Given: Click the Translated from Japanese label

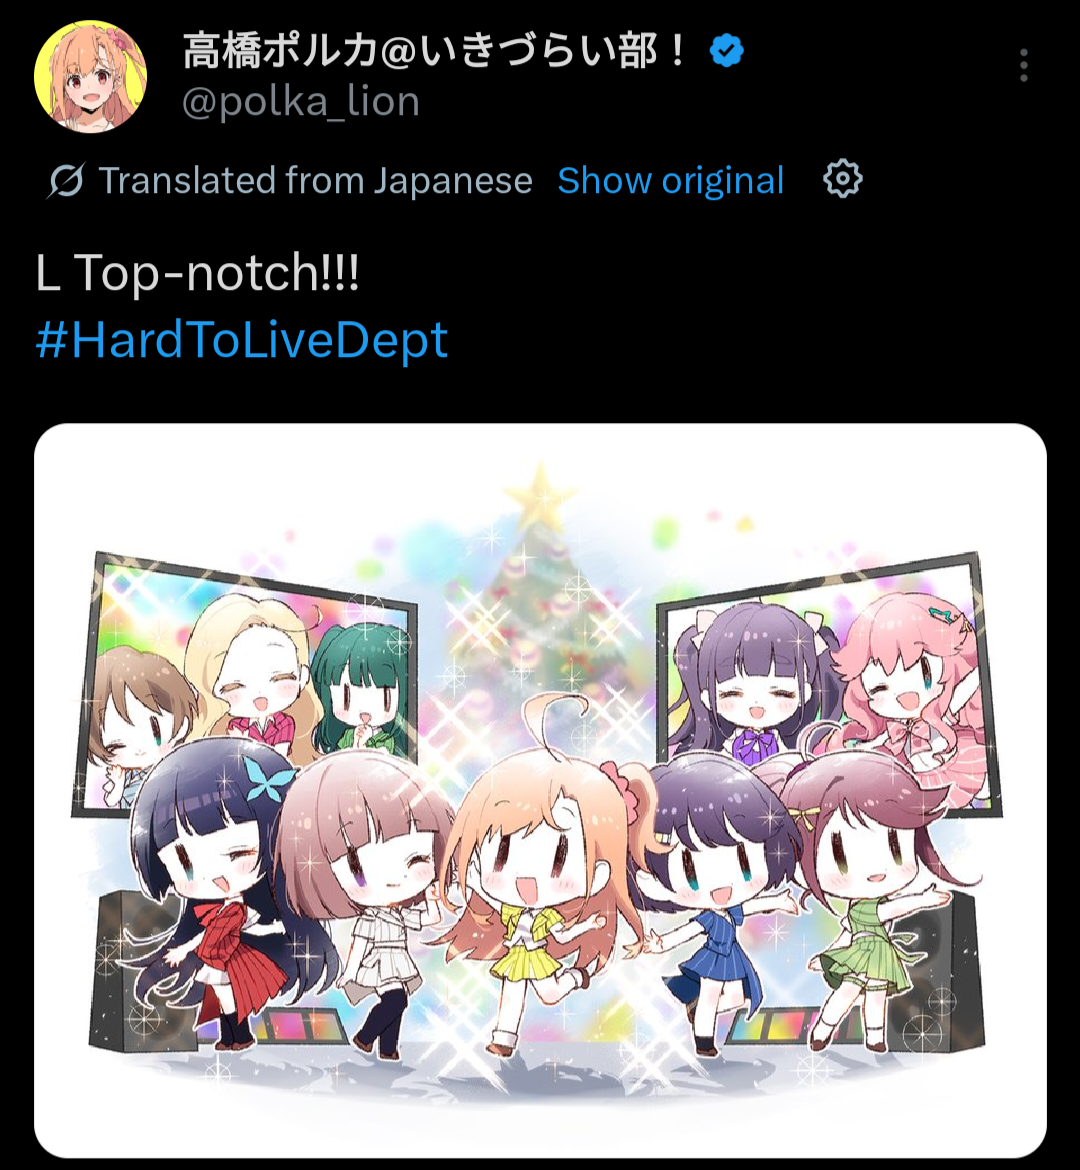Looking at the screenshot, I should (316, 181).
